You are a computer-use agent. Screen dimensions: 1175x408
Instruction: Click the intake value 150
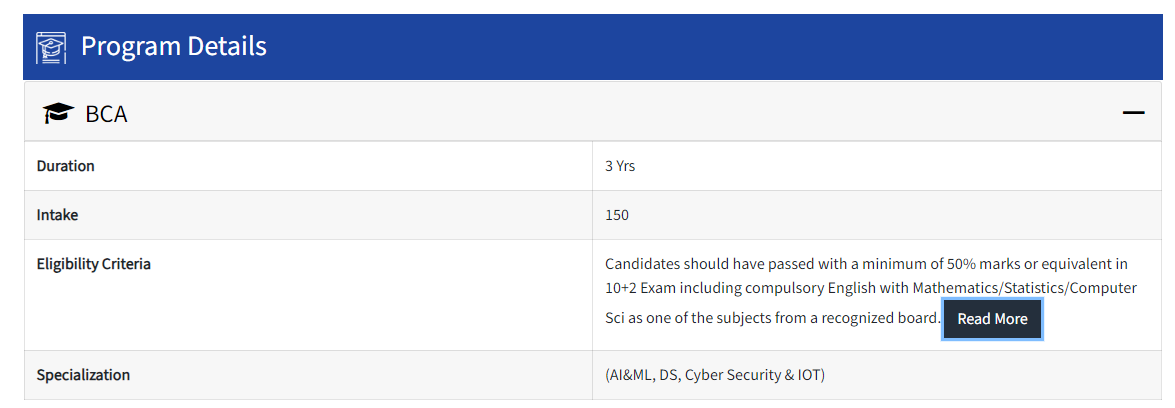617,215
